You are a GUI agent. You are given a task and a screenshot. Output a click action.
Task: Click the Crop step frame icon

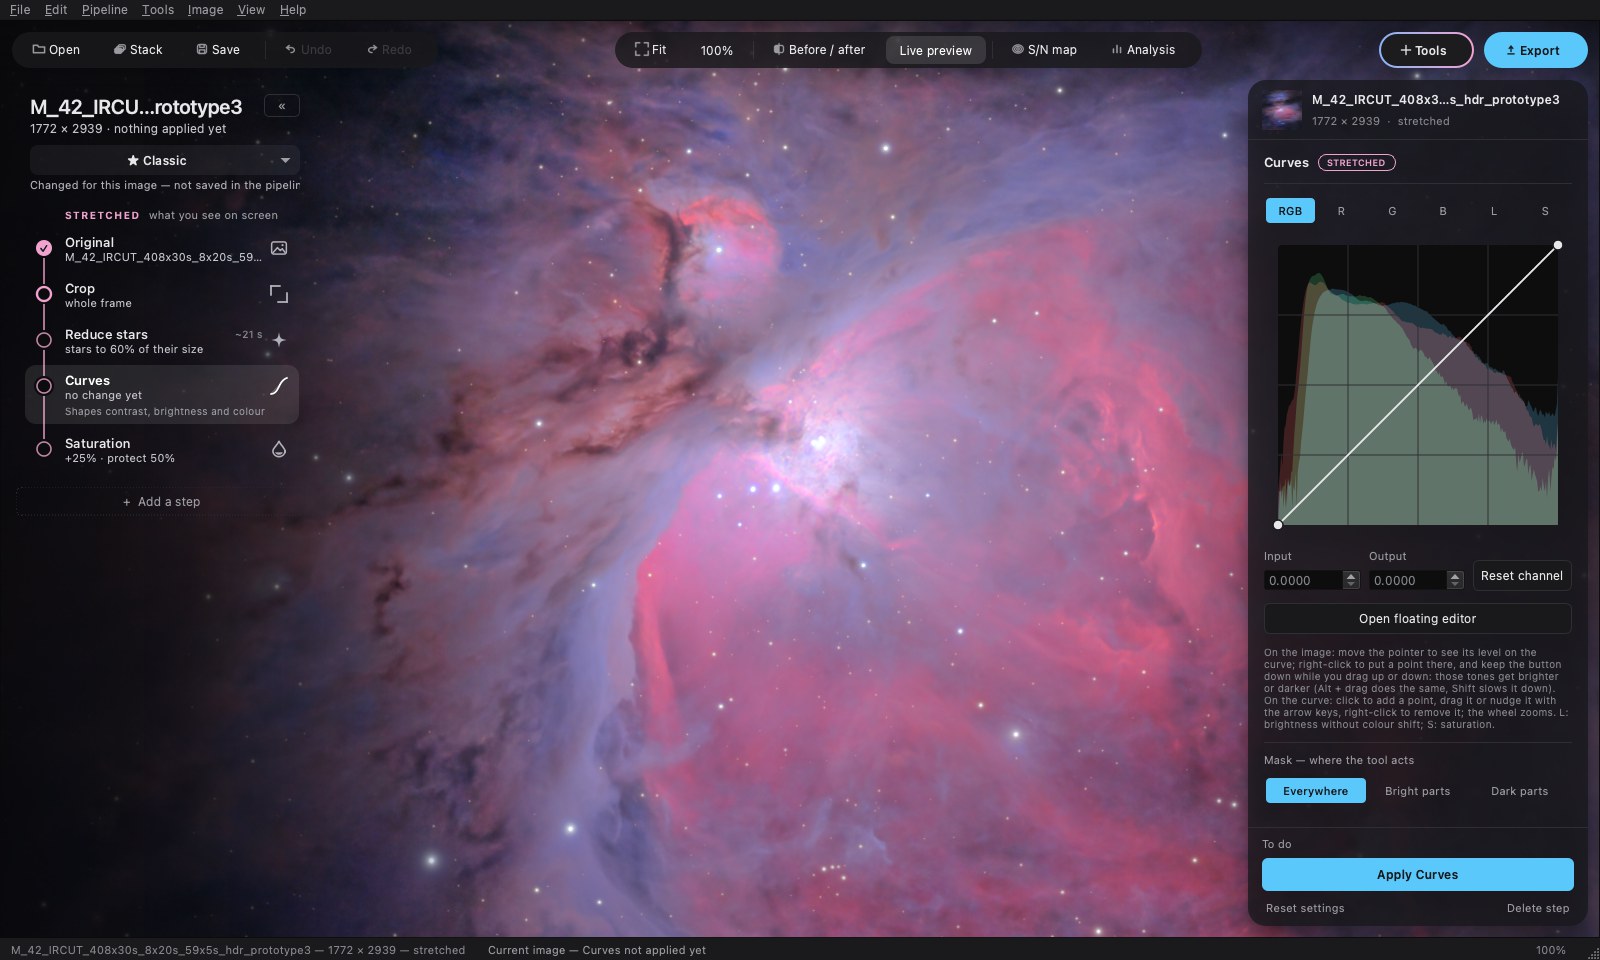pos(279,294)
